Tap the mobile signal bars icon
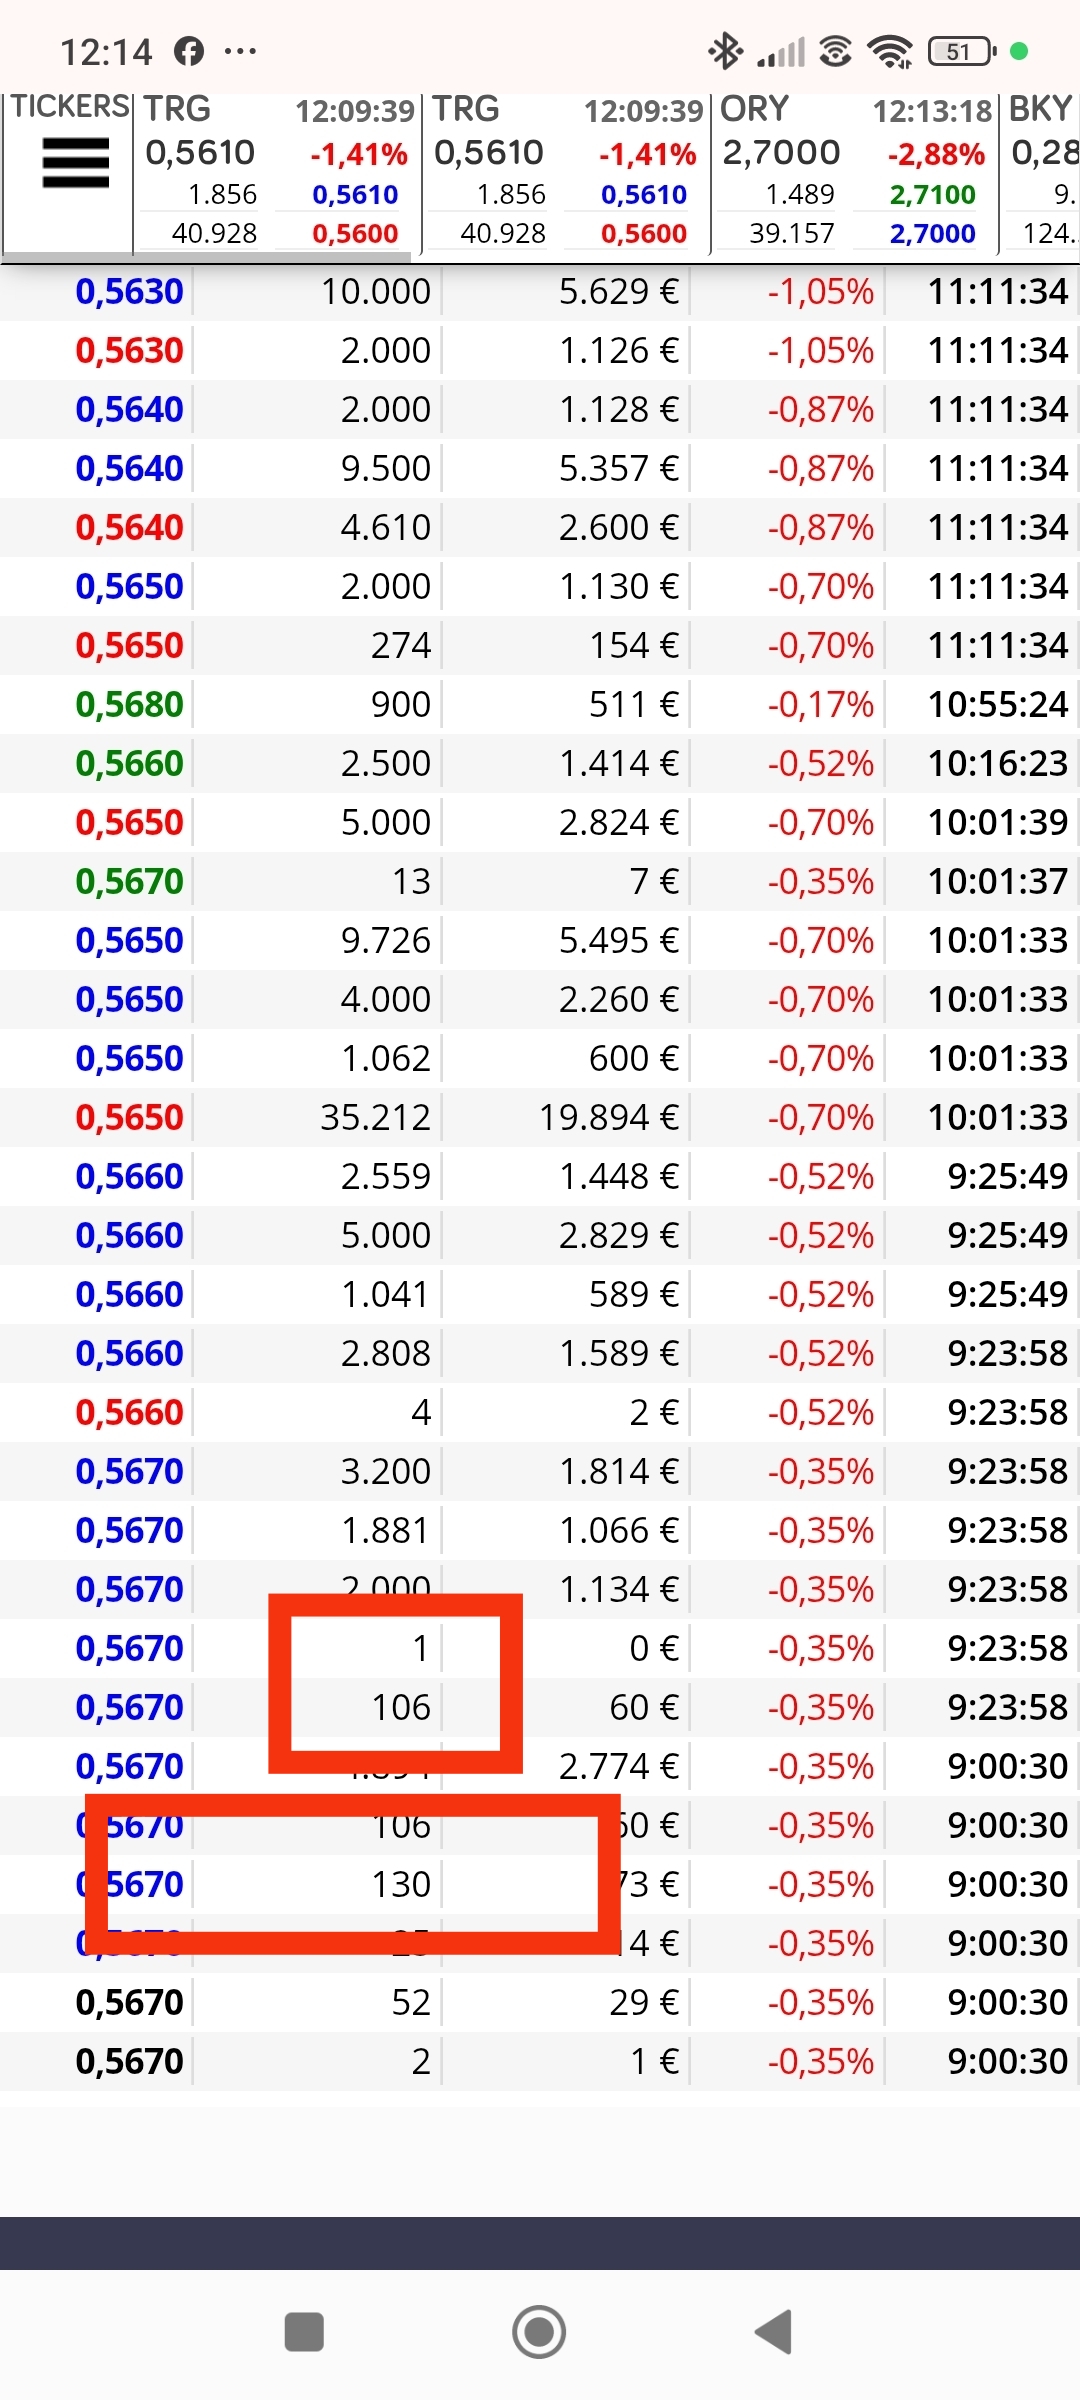Viewport: 1080px width, 2400px height. (x=781, y=52)
